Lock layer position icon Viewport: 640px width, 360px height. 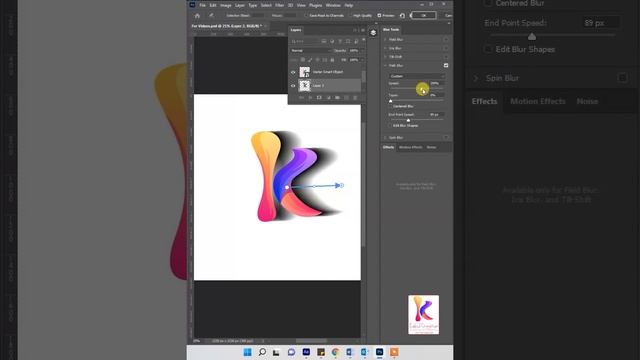click(317, 60)
